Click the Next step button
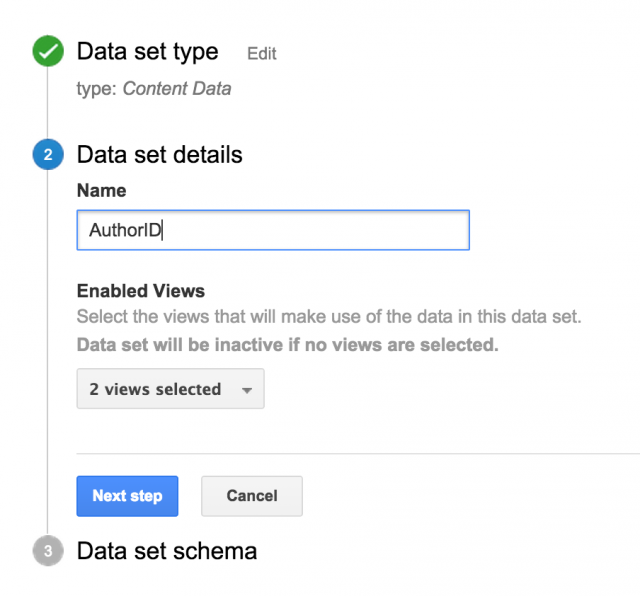 pyautogui.click(x=127, y=496)
